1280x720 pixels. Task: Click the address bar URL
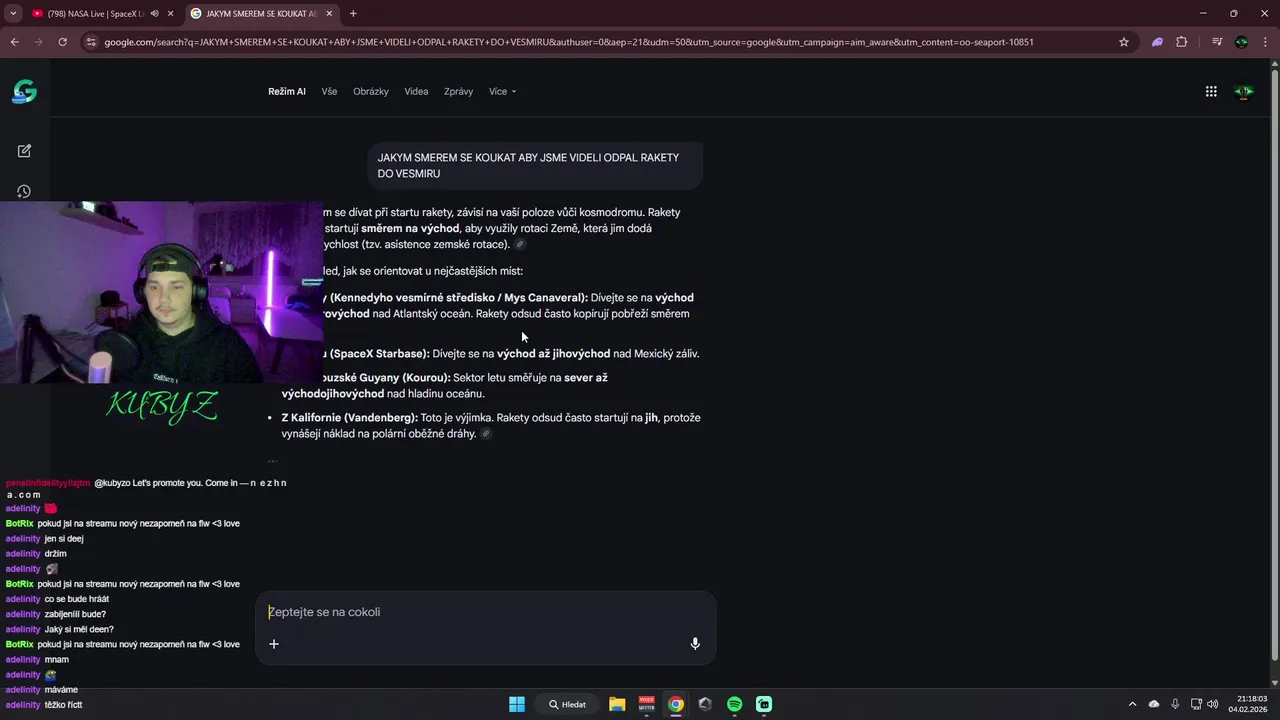568,42
